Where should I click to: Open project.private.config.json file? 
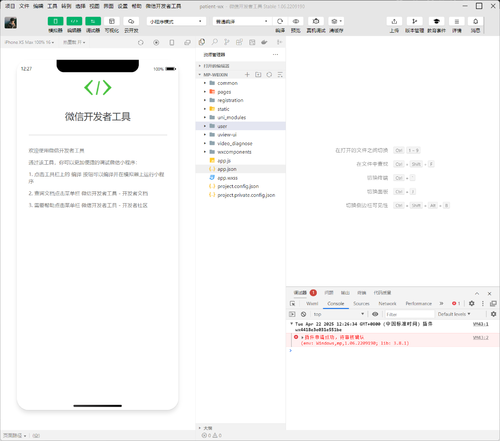coord(241,195)
